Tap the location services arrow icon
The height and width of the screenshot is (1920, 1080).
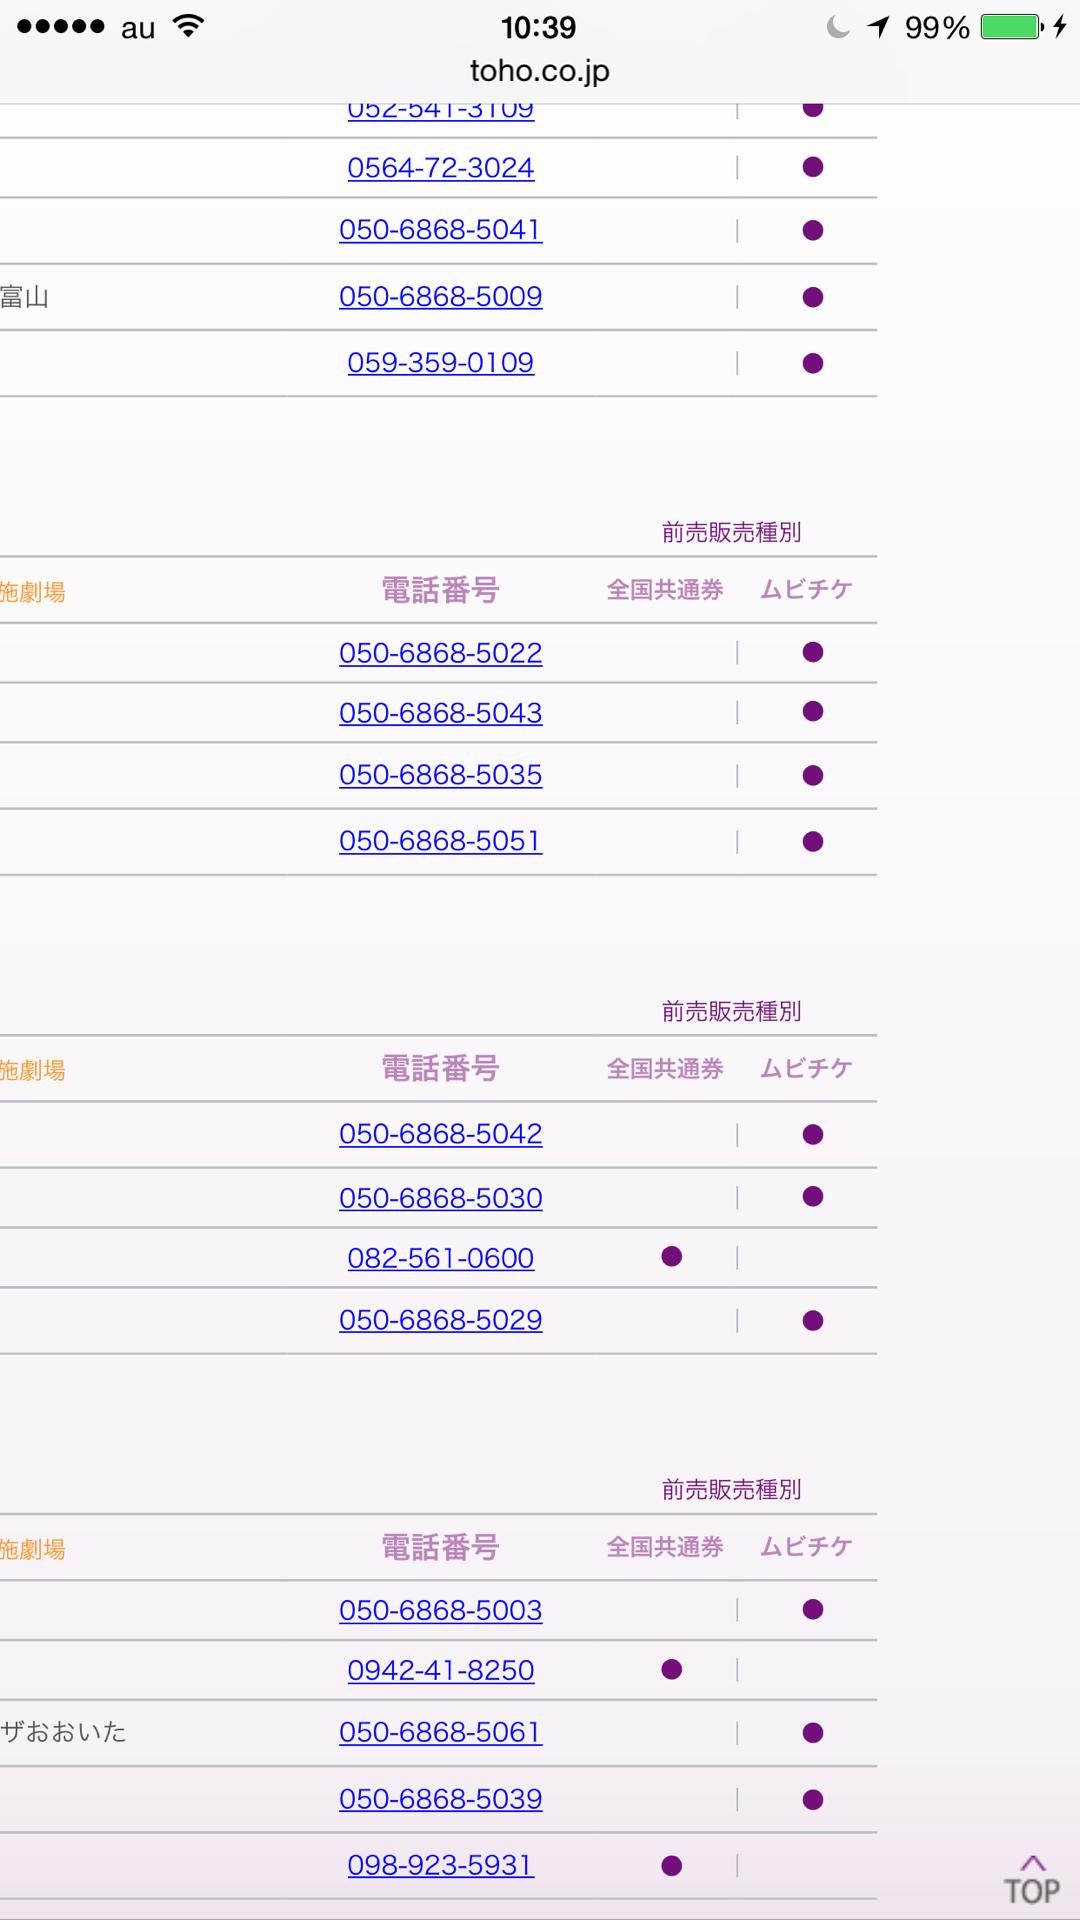coord(878,27)
